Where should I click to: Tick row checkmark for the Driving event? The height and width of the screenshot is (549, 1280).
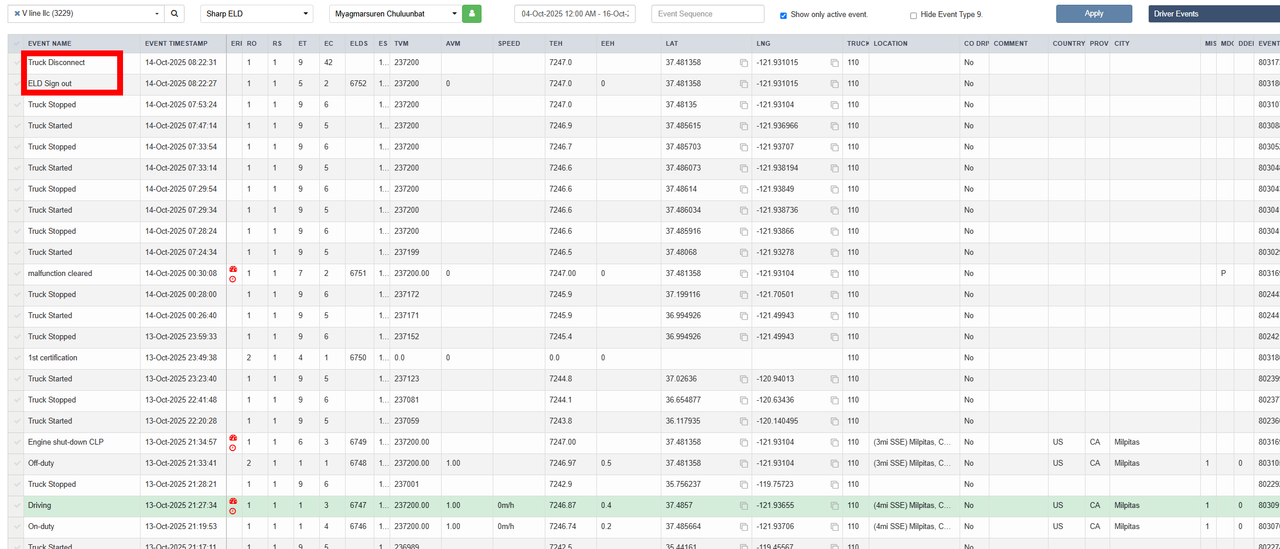pos(16,505)
